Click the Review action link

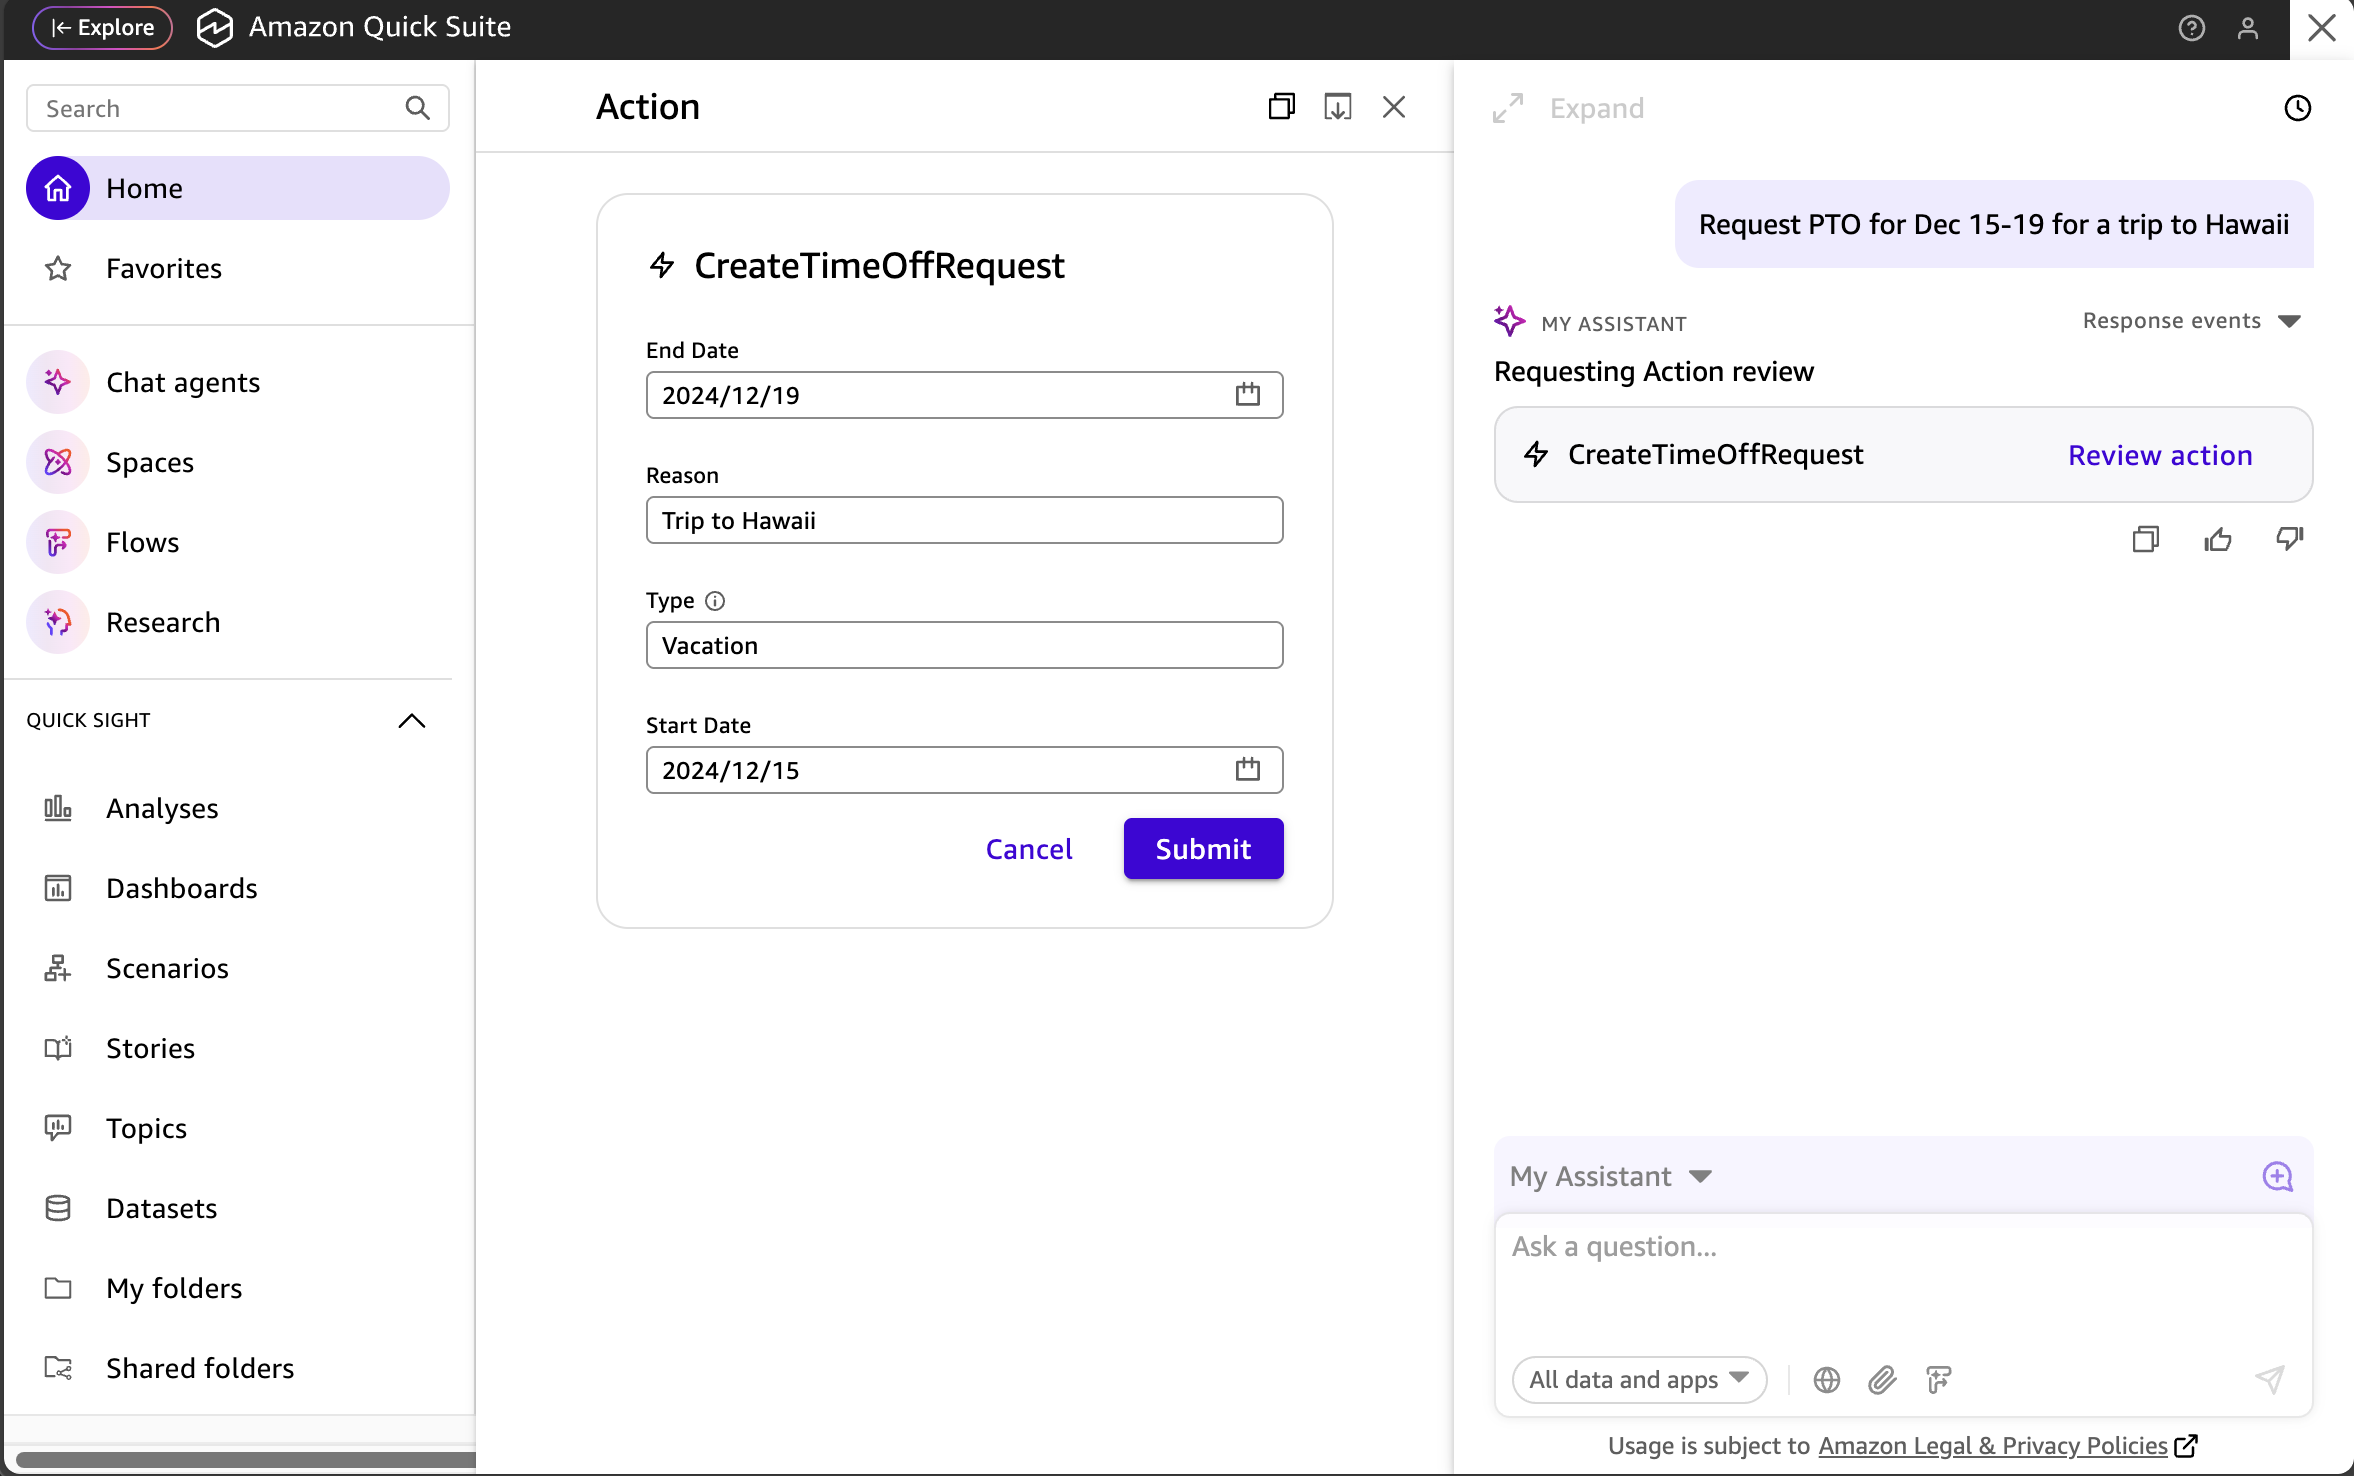2160,455
